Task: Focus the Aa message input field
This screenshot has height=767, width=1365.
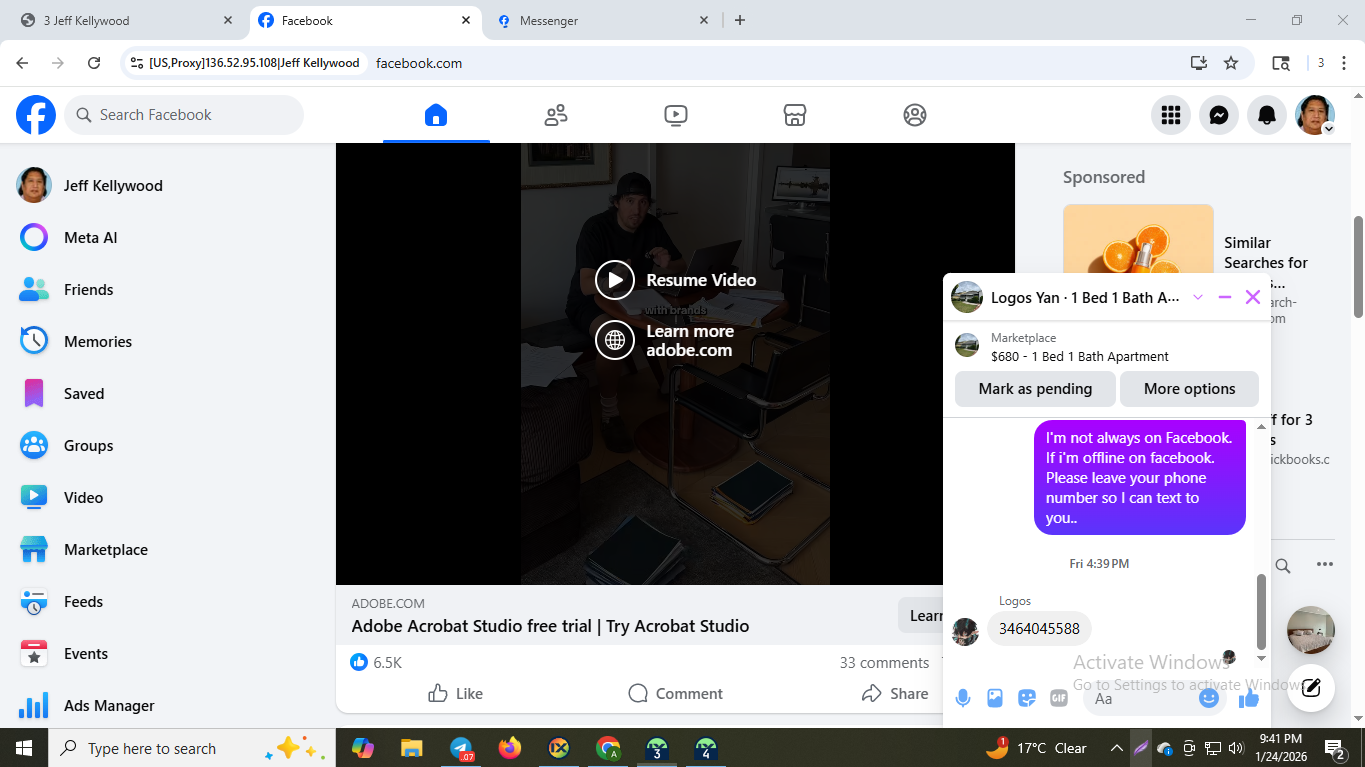Action: tap(1142, 698)
